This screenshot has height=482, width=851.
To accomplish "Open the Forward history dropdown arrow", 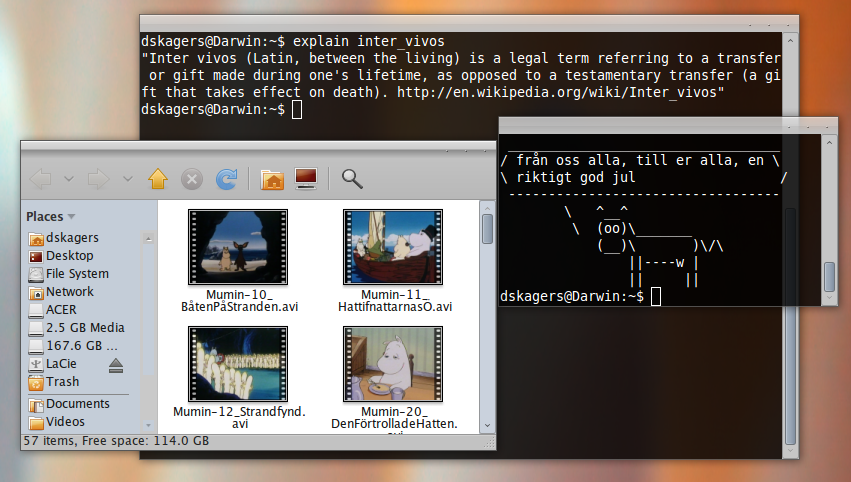I will 128,179.
